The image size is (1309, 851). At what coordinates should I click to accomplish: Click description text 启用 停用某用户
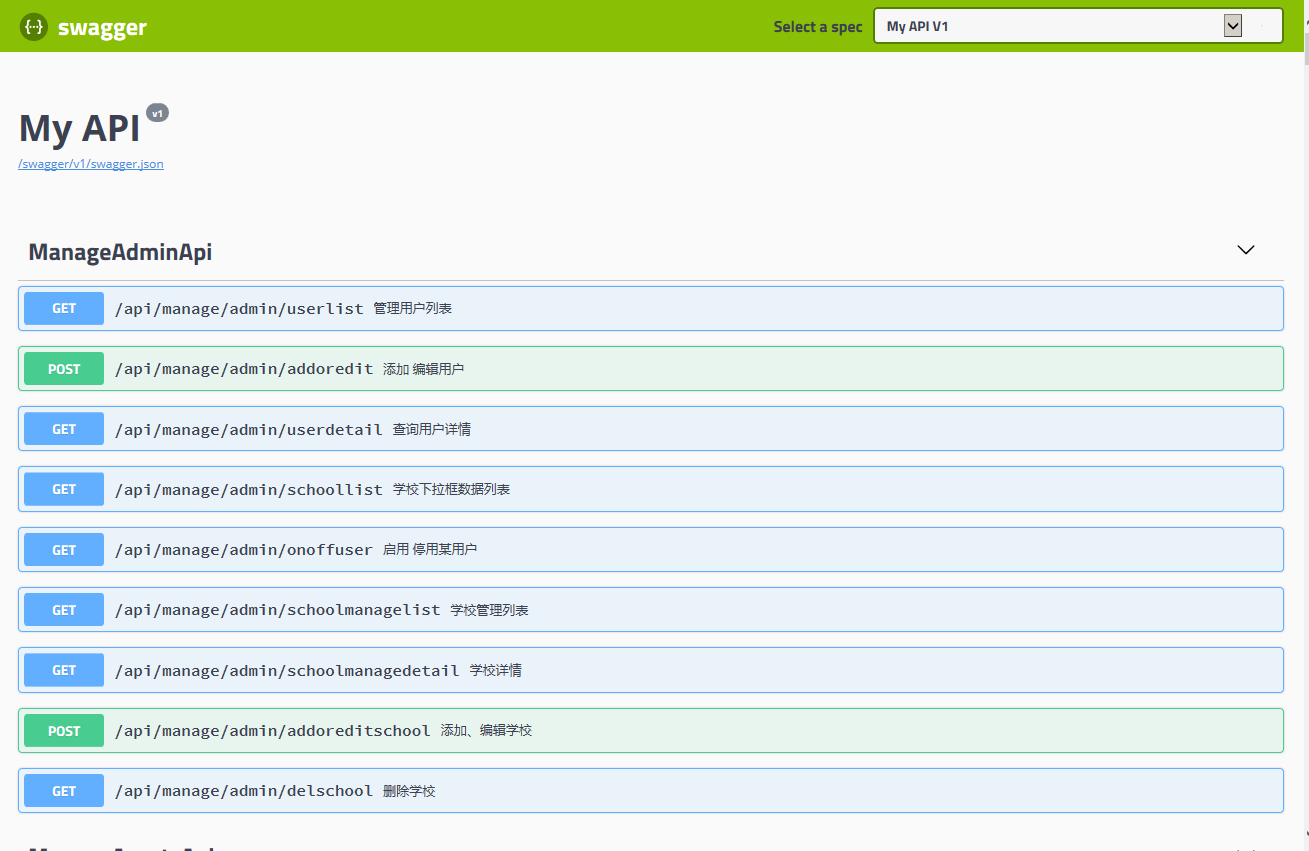click(x=430, y=550)
